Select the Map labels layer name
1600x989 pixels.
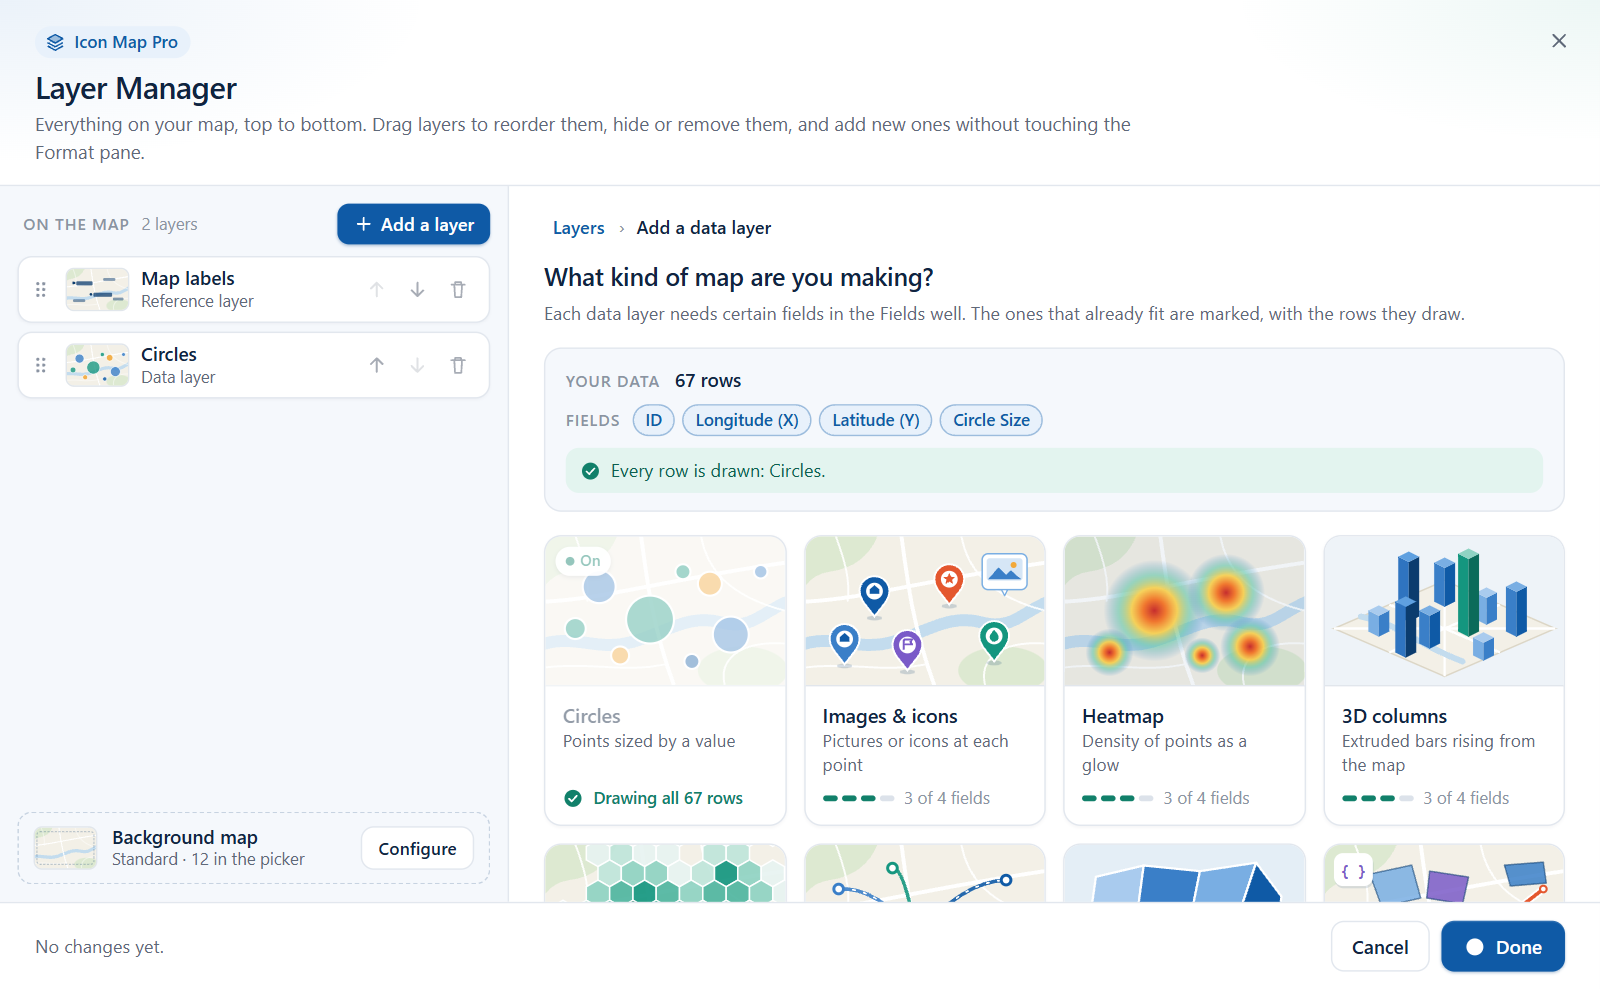click(188, 278)
